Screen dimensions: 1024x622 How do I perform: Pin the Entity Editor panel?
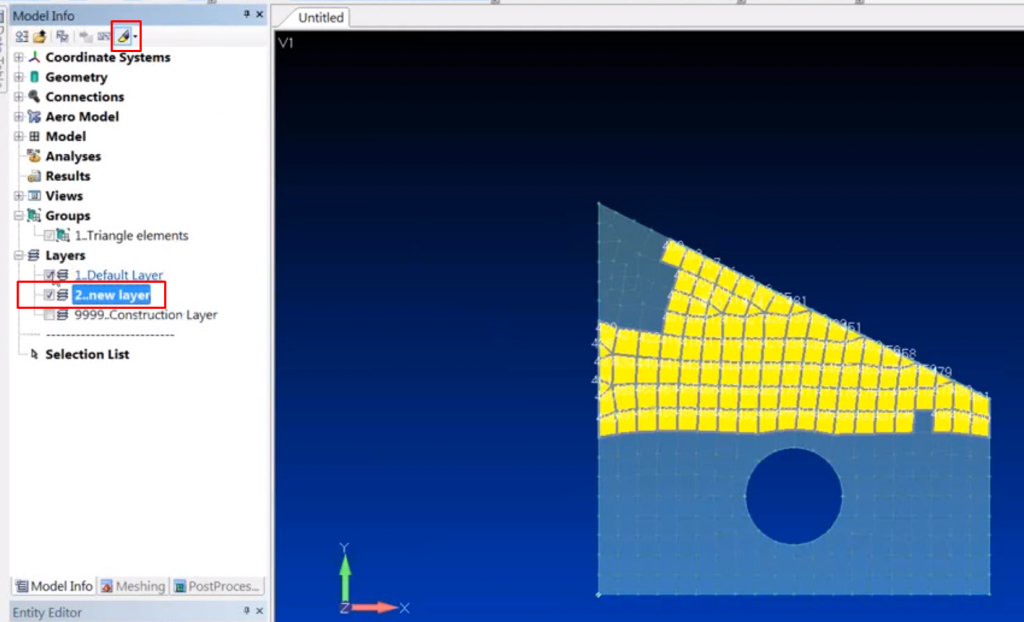click(x=247, y=610)
